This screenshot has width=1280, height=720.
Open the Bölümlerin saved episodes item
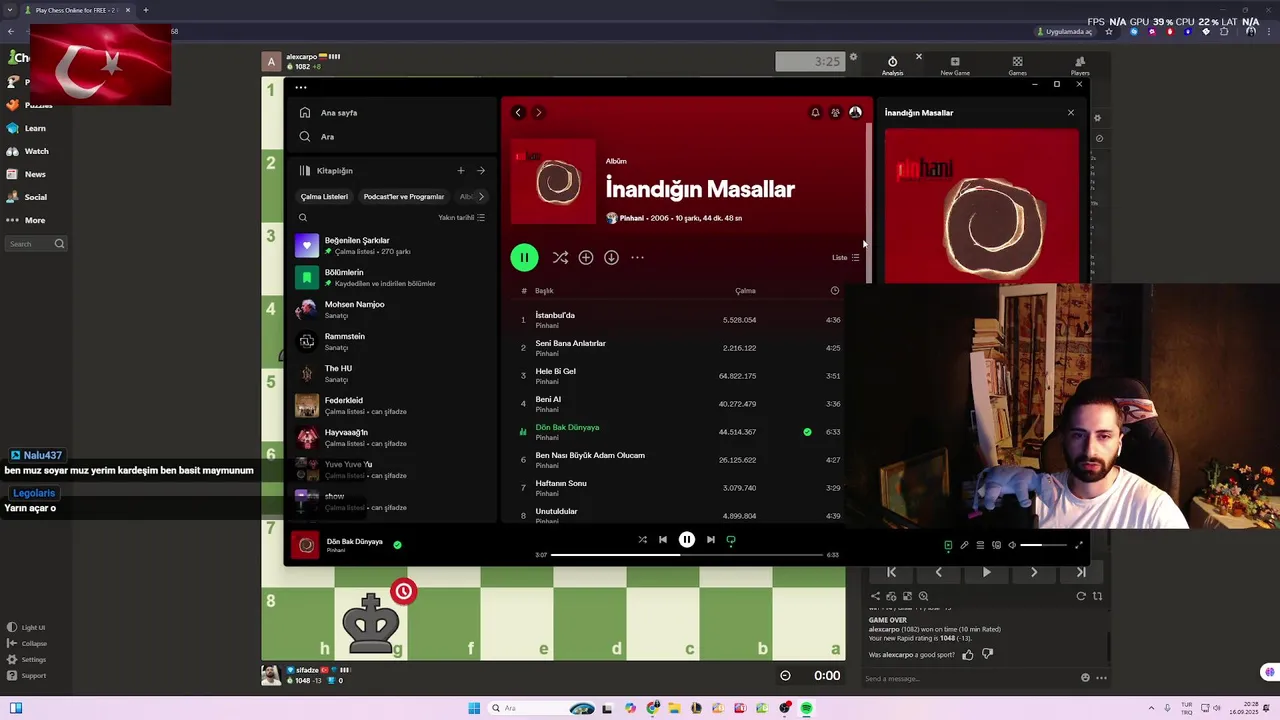[391, 277]
